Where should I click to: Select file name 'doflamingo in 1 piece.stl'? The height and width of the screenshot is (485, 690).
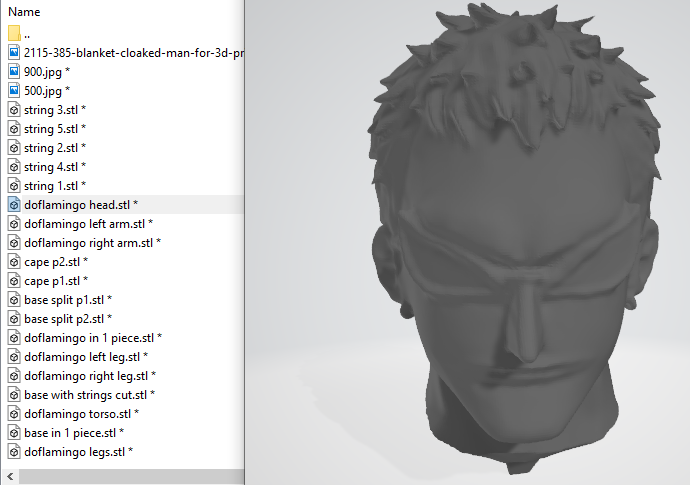89,338
